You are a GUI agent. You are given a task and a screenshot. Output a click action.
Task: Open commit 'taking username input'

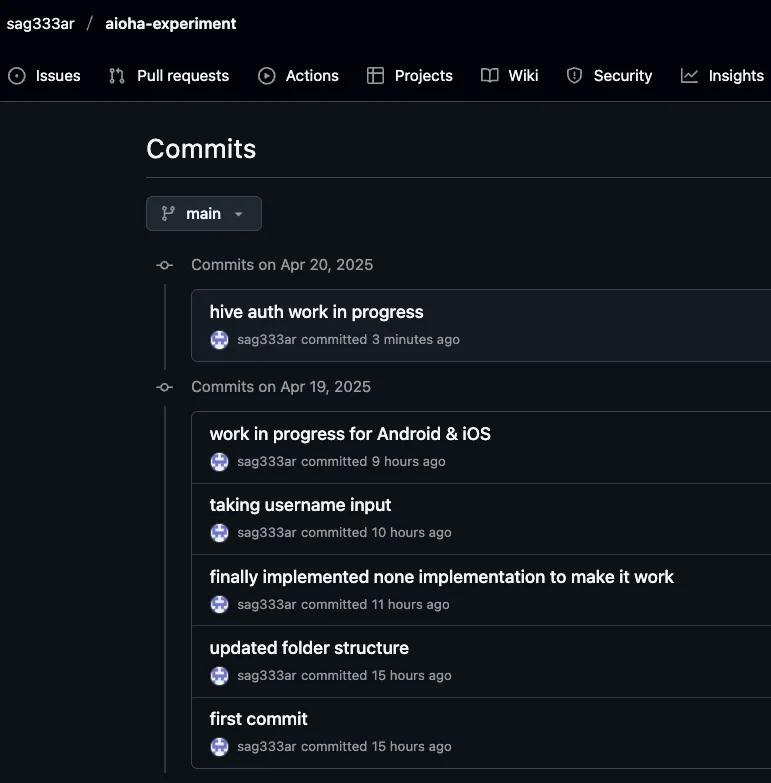[300, 505]
